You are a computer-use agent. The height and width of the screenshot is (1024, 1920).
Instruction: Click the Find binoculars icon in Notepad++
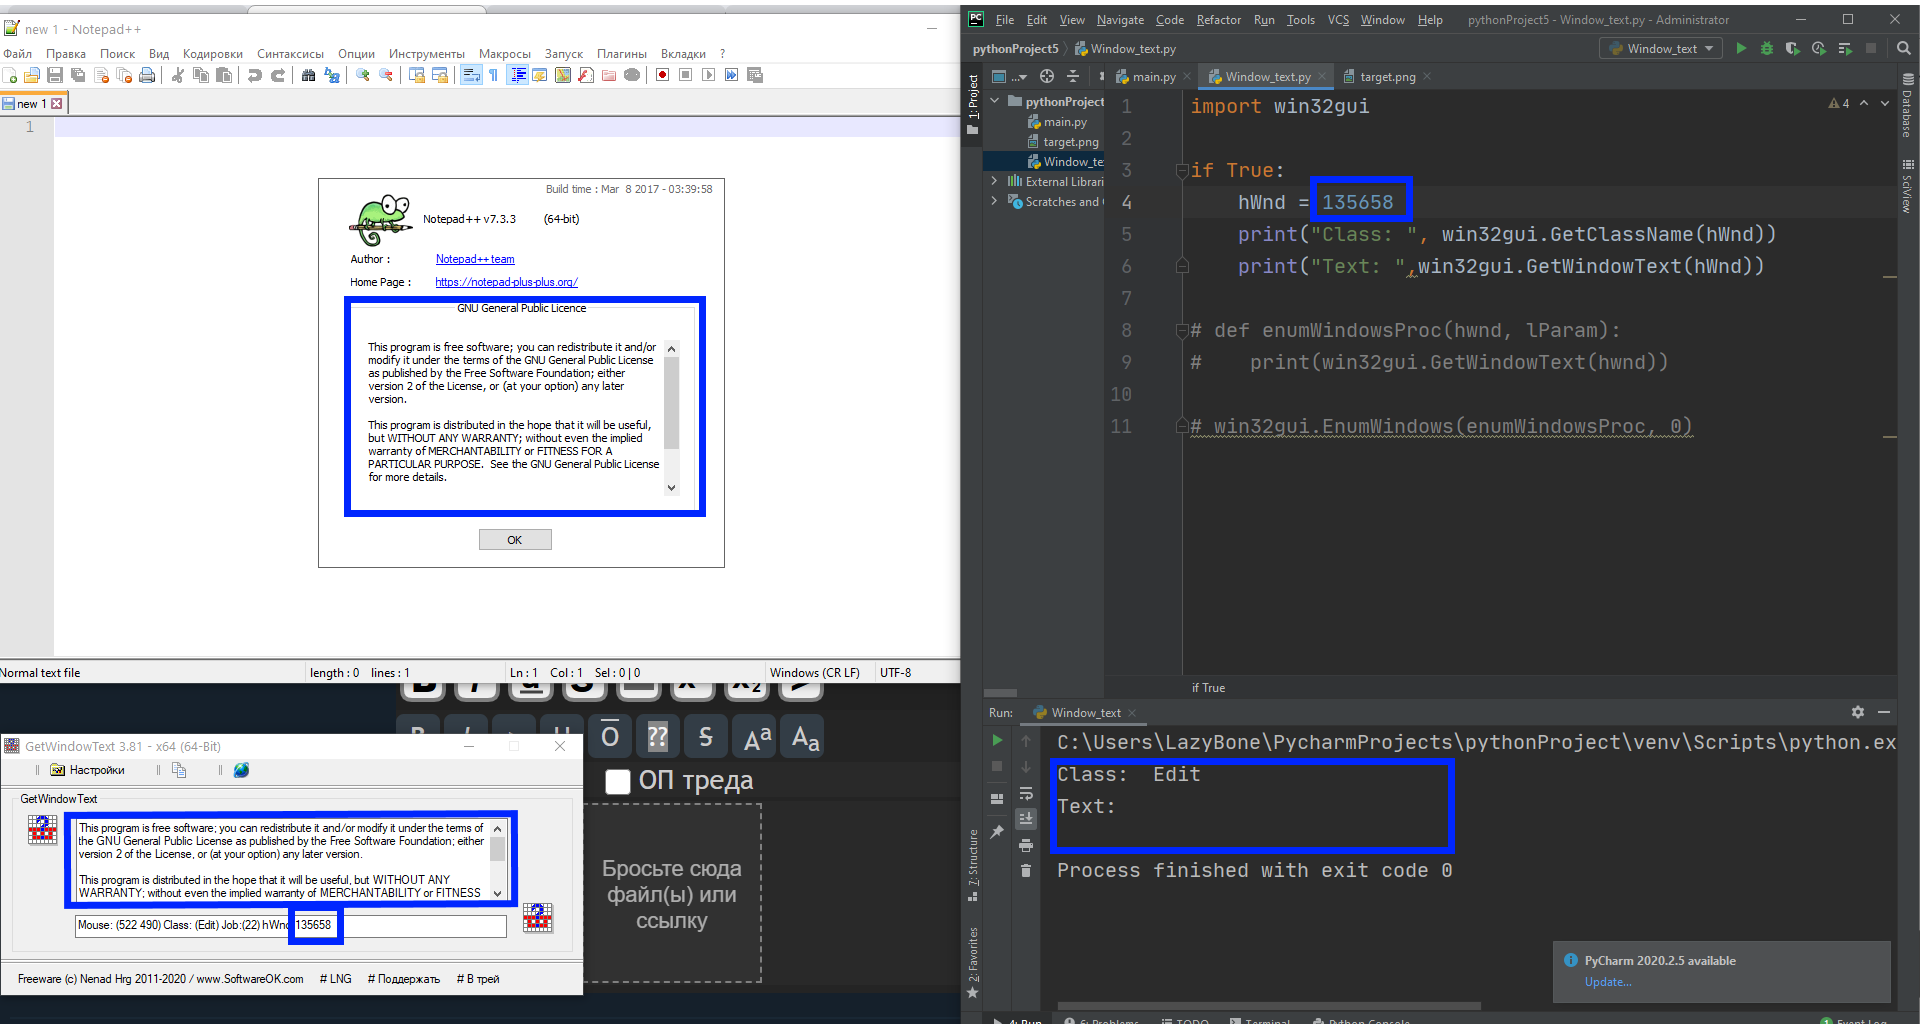pos(308,75)
